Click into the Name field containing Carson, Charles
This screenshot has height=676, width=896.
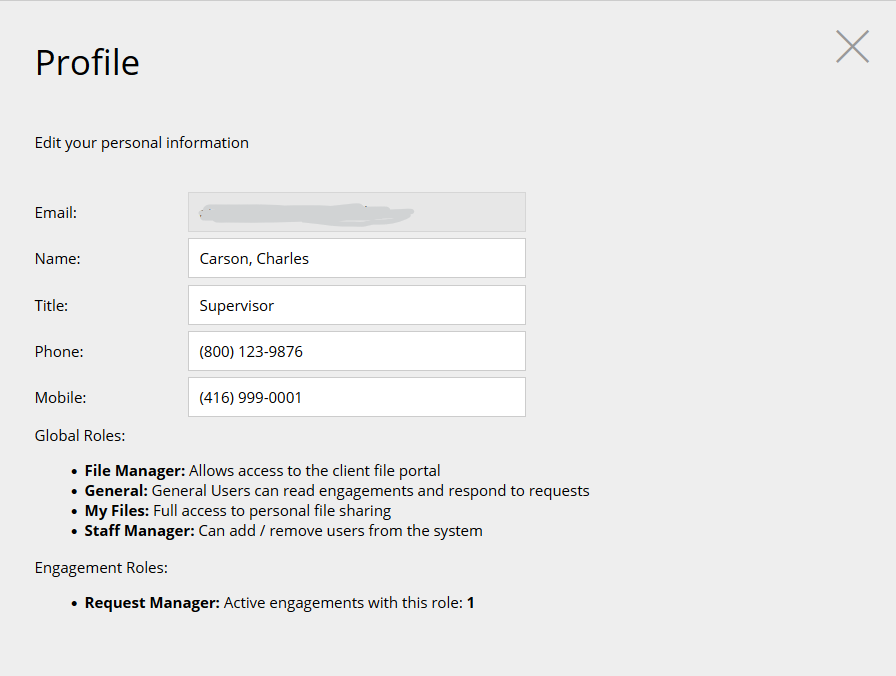pos(356,258)
